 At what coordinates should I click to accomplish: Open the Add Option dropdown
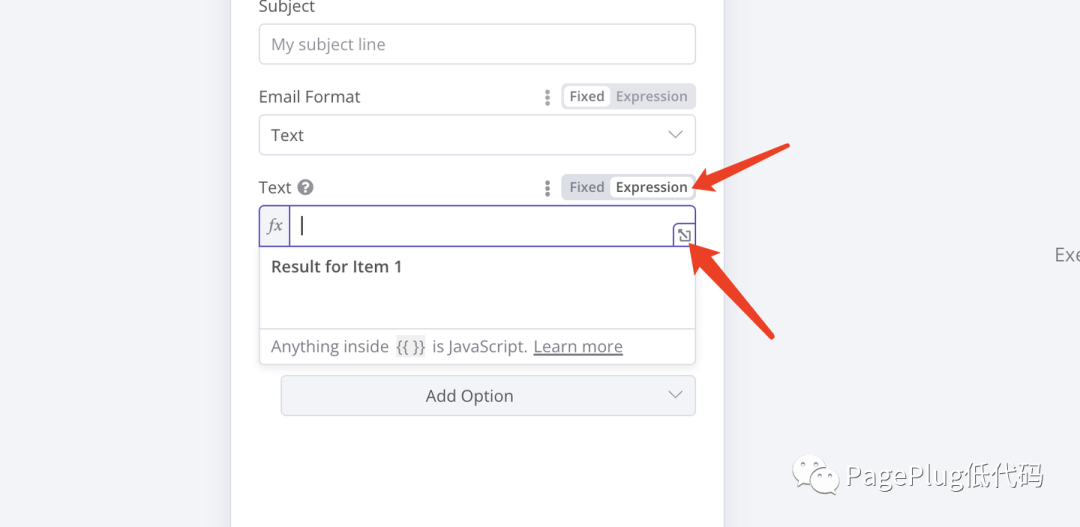point(470,396)
